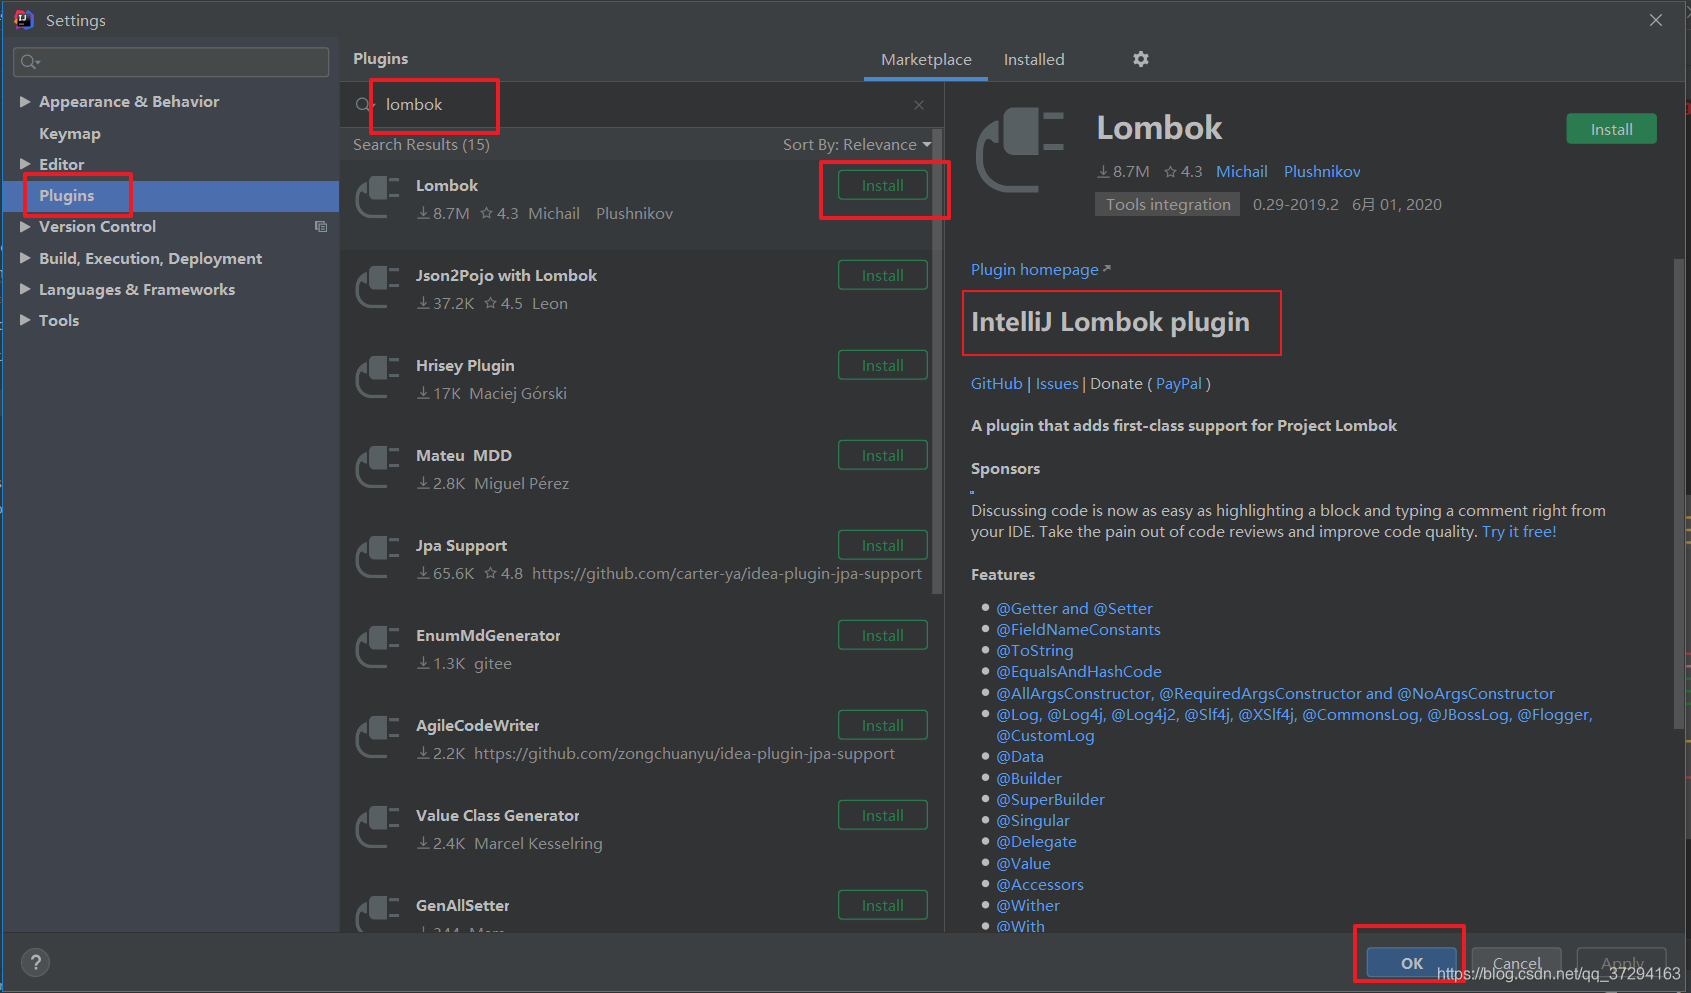Open the @ToString feature link
The height and width of the screenshot is (993, 1691).
(1034, 651)
